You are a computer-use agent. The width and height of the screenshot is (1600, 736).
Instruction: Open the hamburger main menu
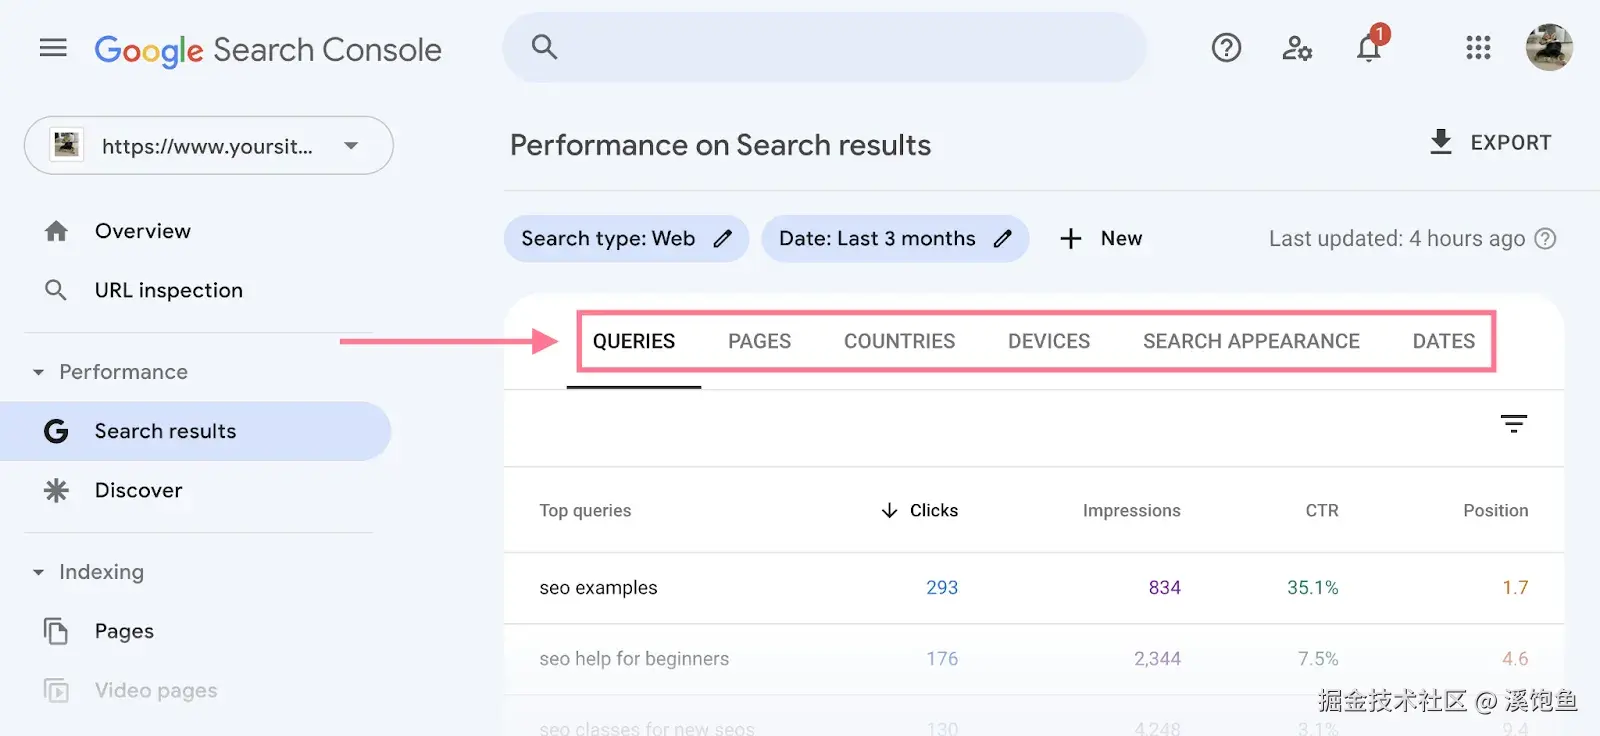[53, 48]
